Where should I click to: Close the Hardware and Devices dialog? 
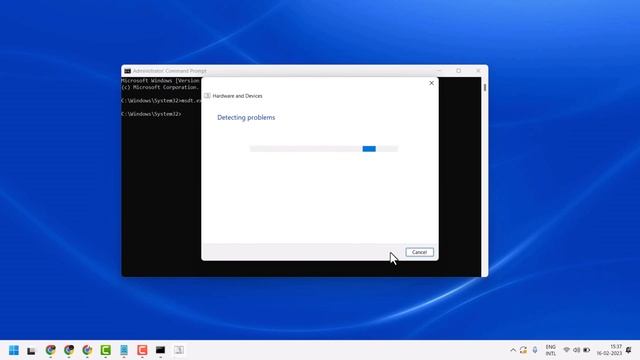click(x=431, y=83)
